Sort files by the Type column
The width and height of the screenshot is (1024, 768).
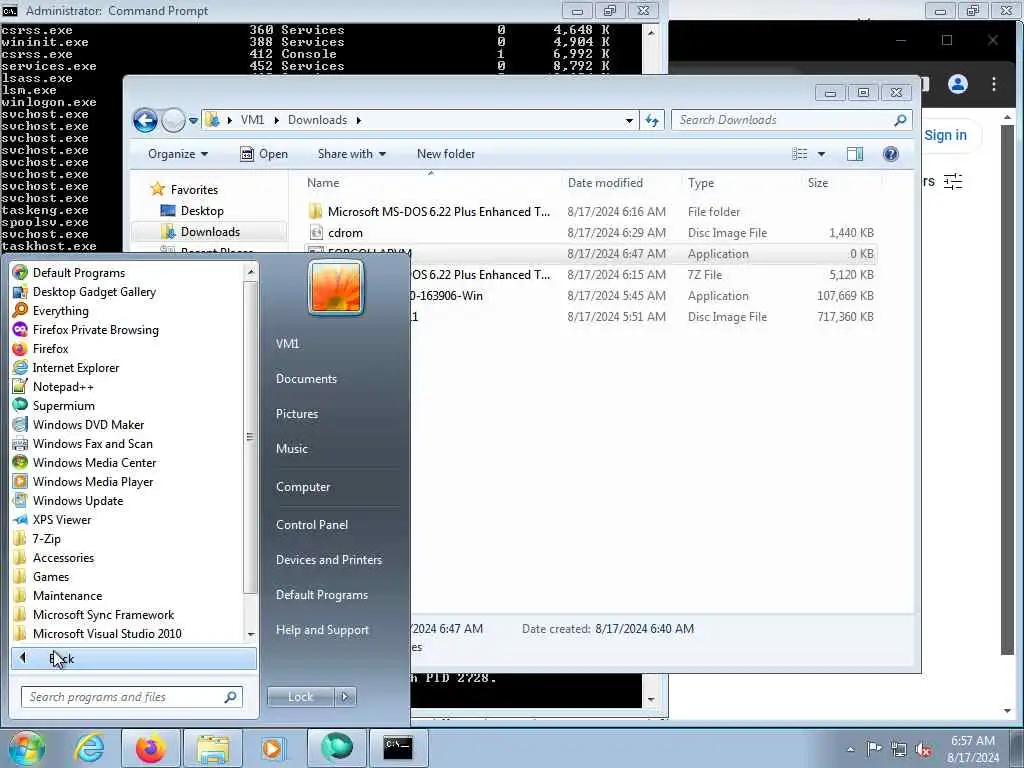(x=701, y=183)
